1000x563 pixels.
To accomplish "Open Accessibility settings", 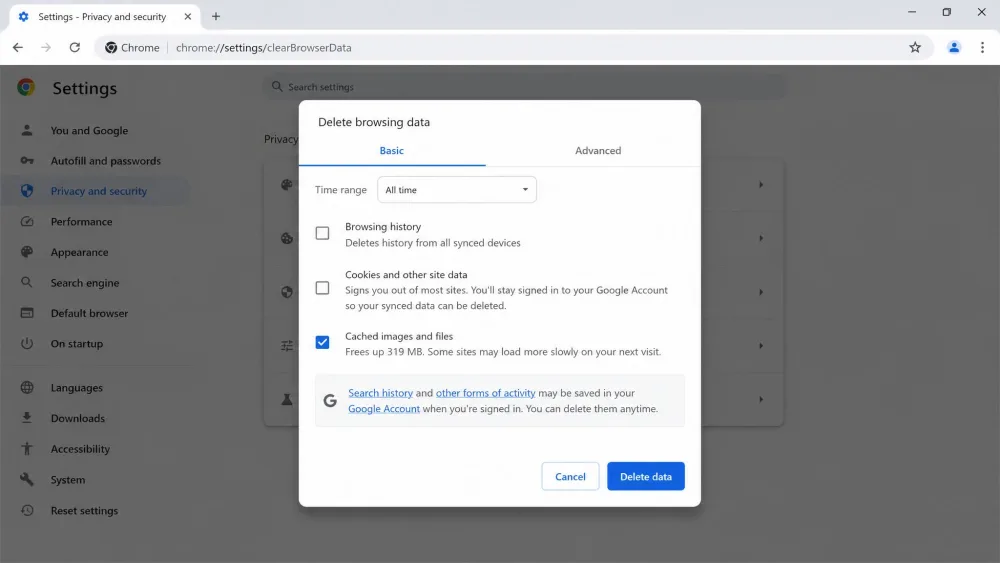I will pyautogui.click(x=80, y=448).
